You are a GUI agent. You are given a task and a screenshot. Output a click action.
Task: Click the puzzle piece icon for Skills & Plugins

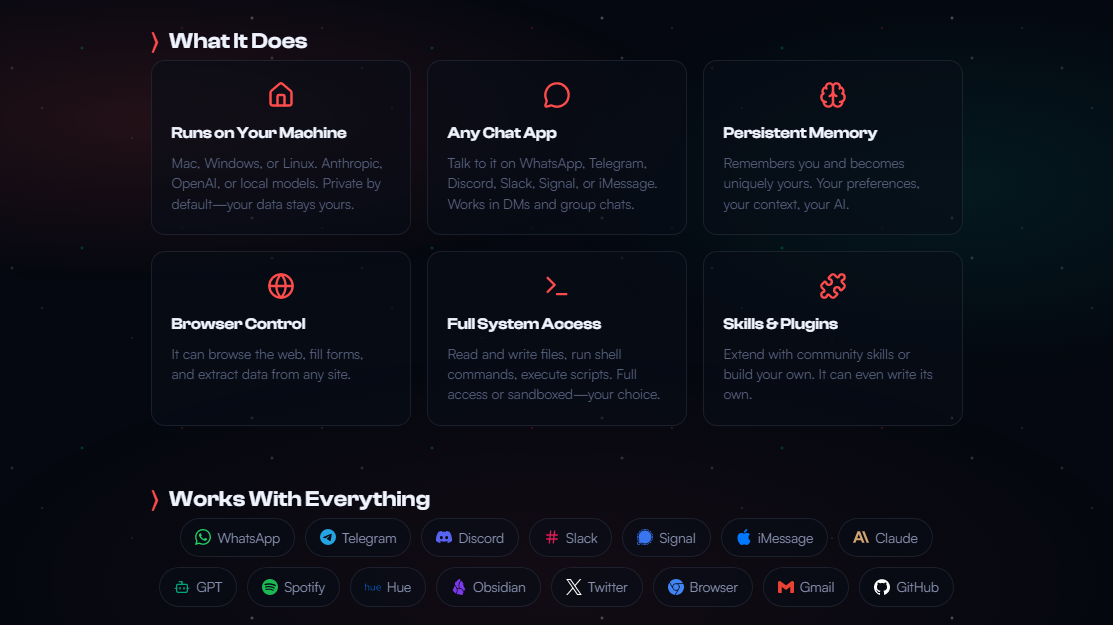833,286
